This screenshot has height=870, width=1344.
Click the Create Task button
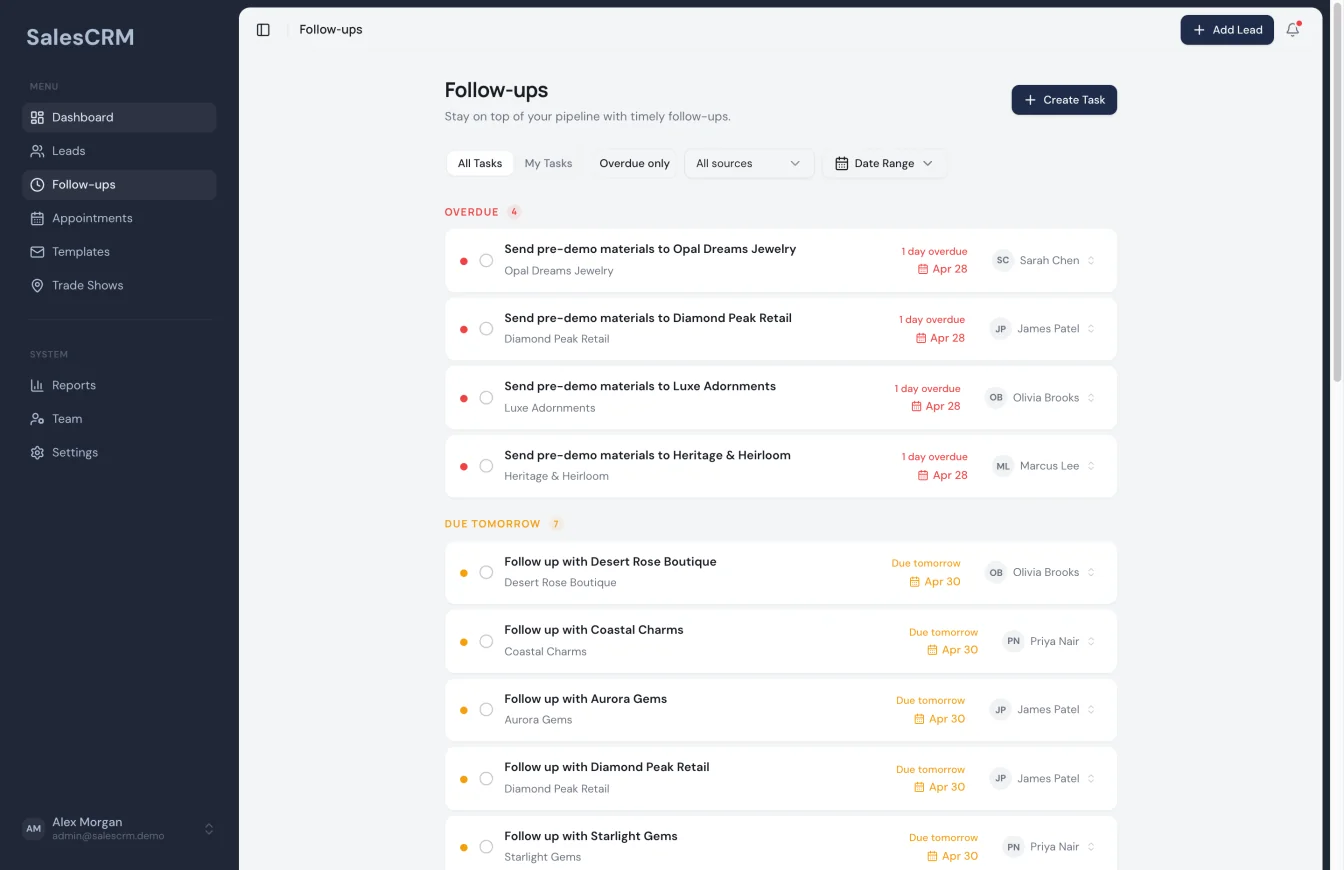(1064, 100)
